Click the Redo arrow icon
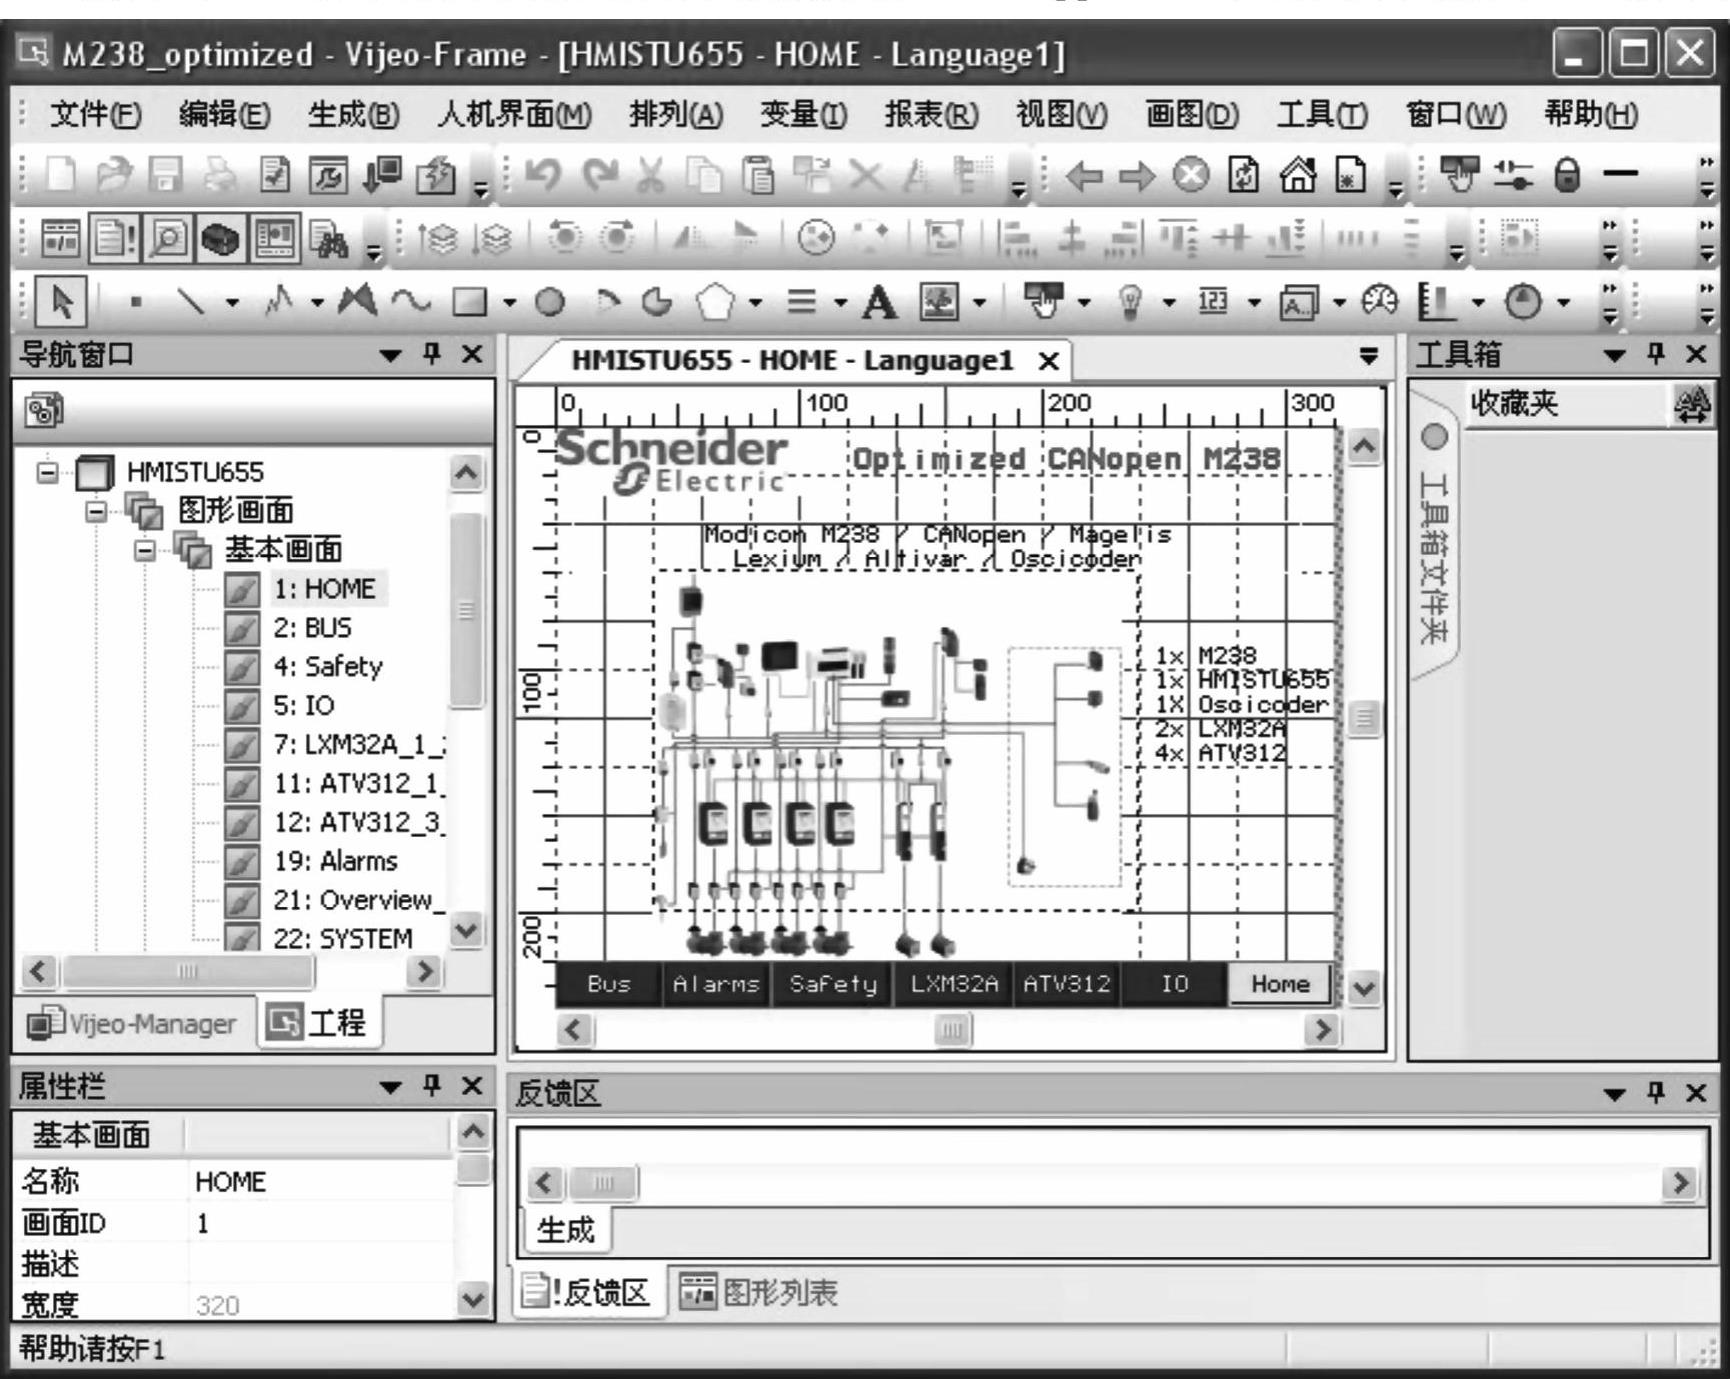Image resolution: width=1730 pixels, height=1379 pixels. [x=600, y=175]
